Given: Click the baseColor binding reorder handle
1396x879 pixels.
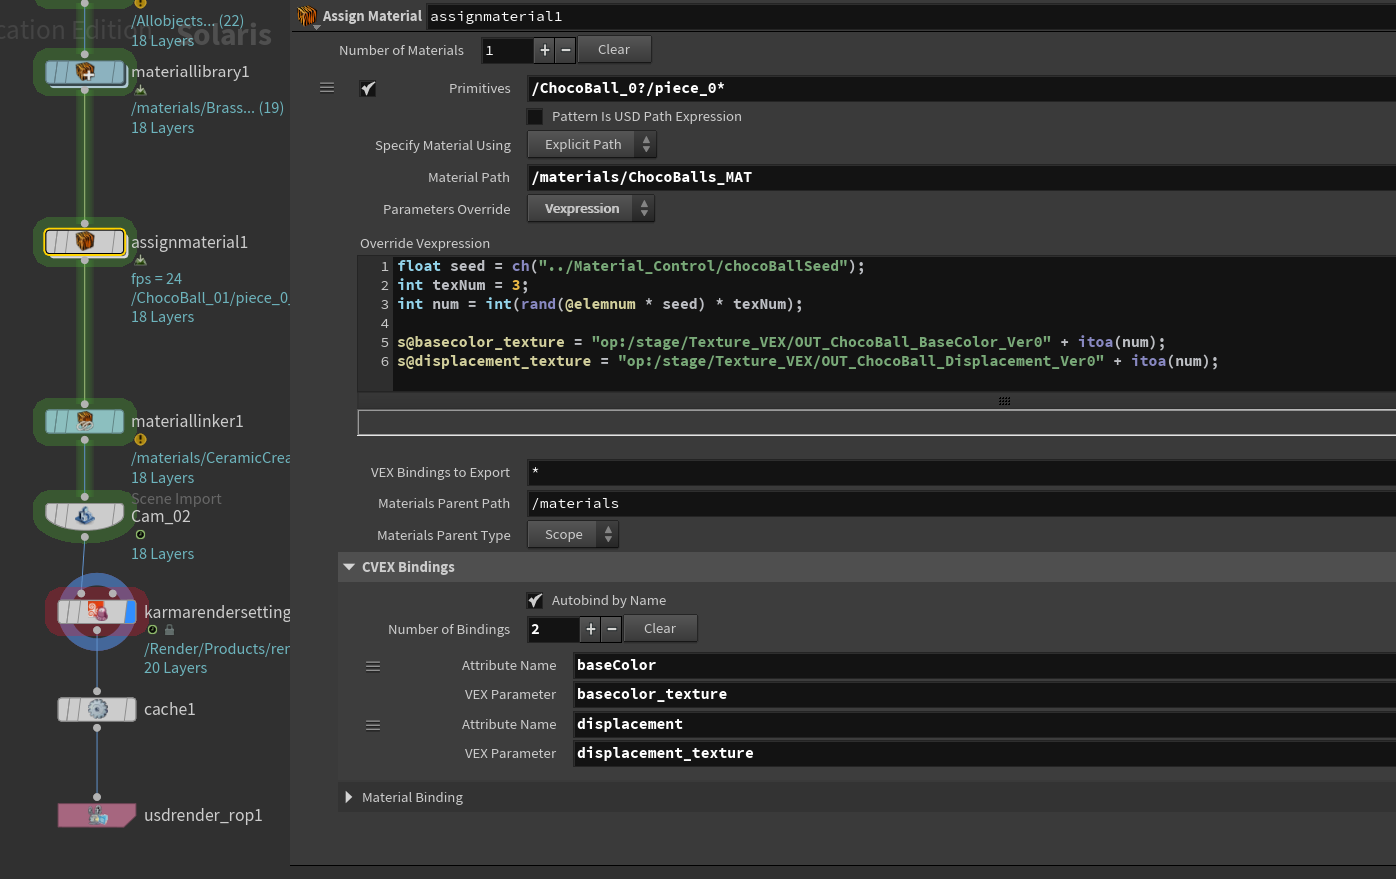Looking at the screenshot, I should click(373, 666).
